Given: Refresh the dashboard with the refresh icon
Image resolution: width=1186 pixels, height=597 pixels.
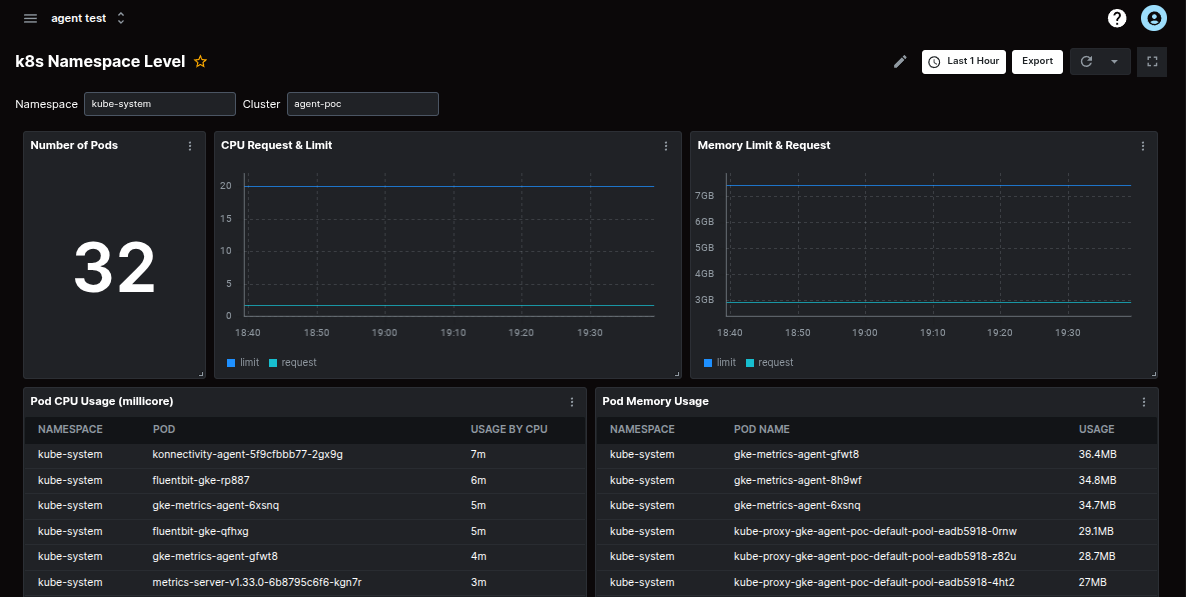Looking at the screenshot, I should 1086,61.
